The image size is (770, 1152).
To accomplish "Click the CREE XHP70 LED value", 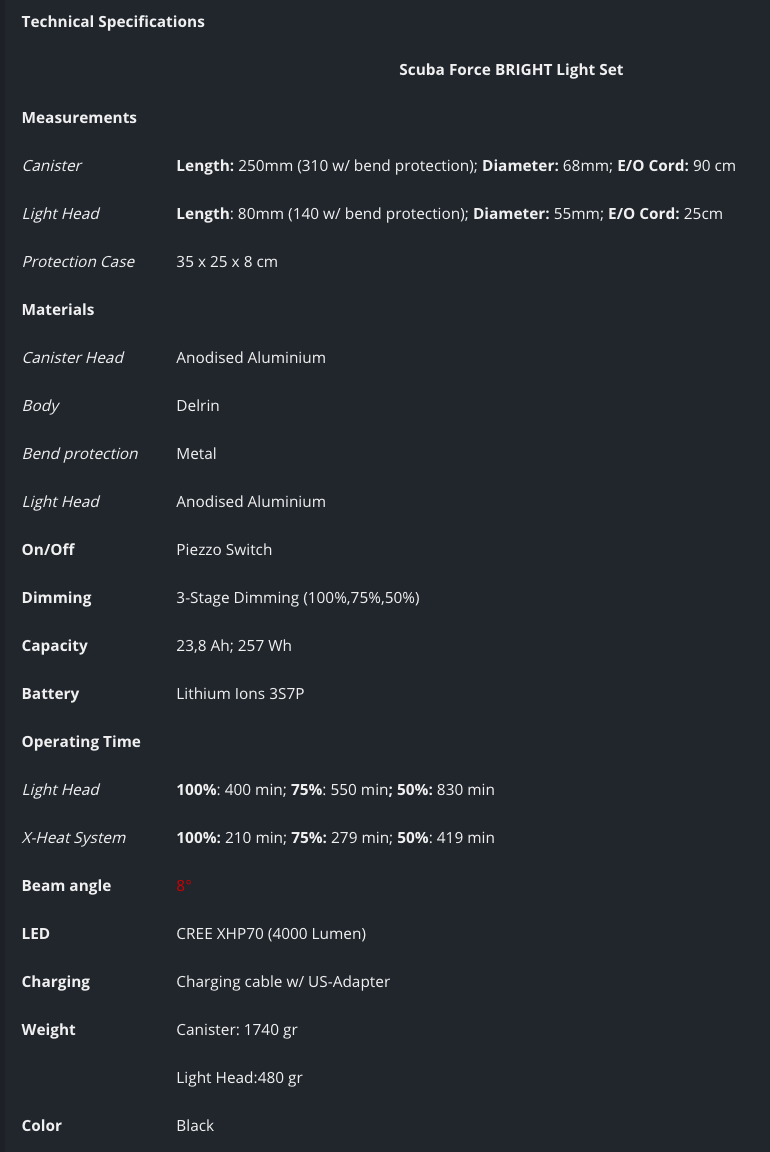I will (271, 934).
